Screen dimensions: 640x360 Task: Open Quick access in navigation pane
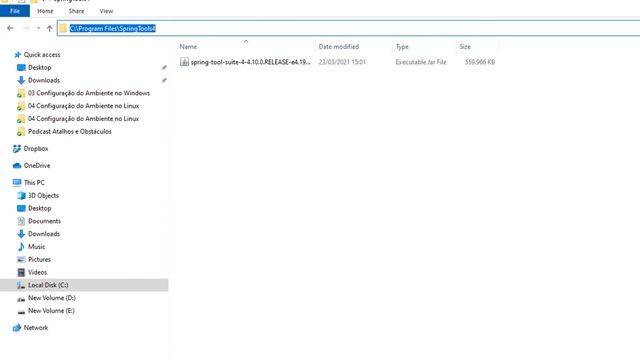tap(42, 55)
